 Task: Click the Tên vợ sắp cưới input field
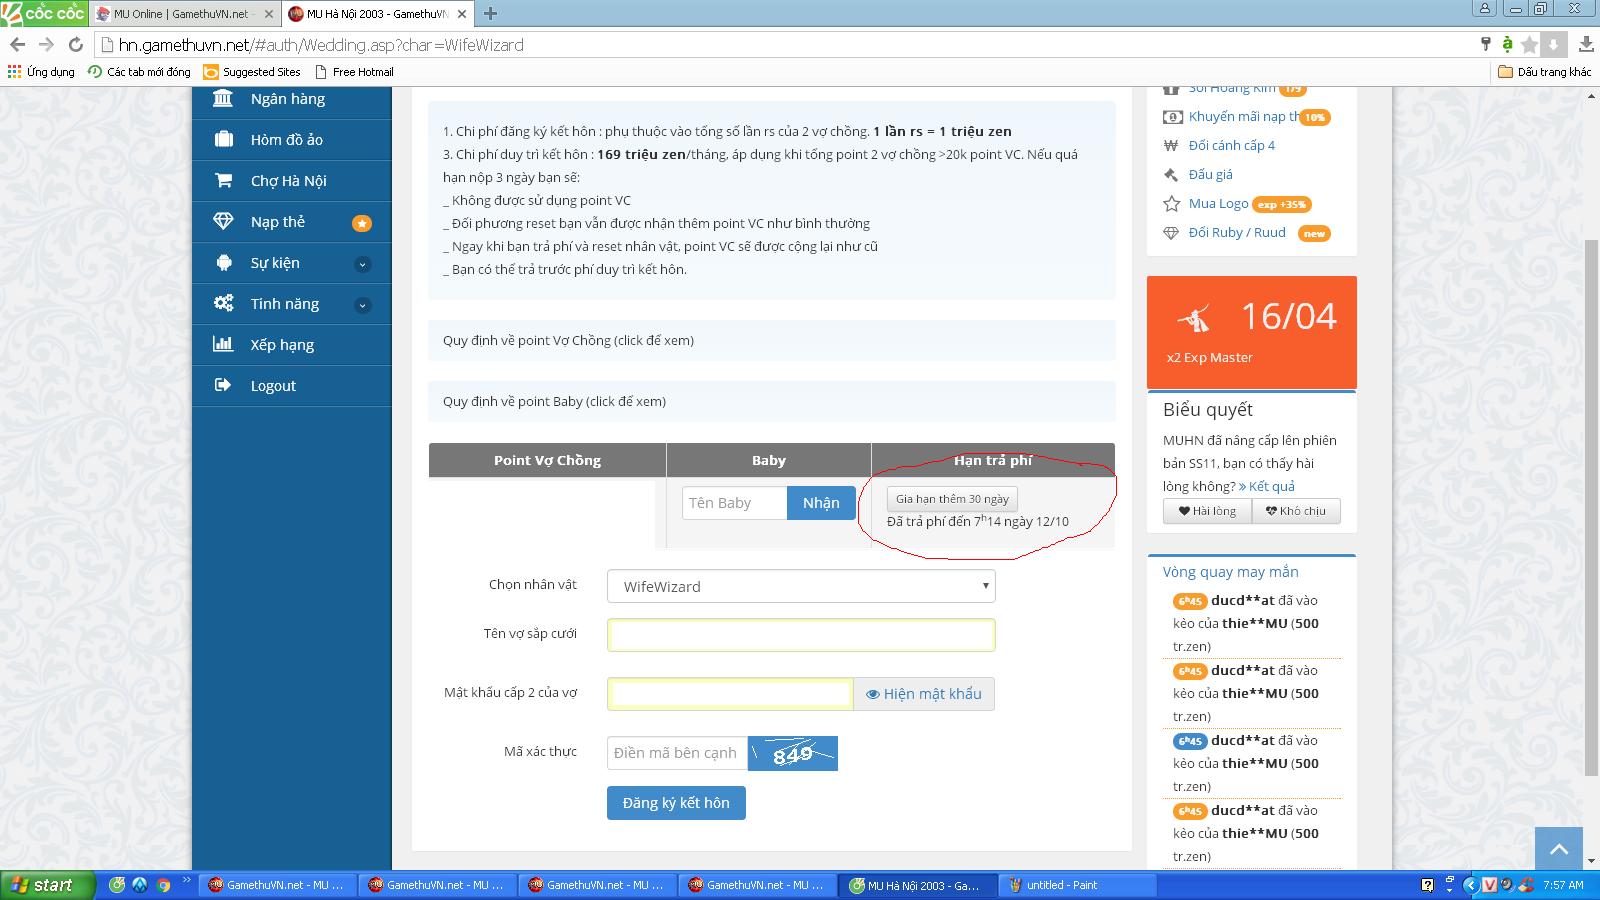[x=800, y=635]
